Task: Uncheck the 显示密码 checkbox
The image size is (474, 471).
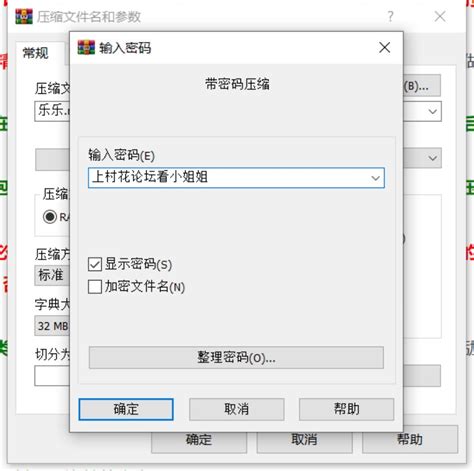Action: pyautogui.click(x=95, y=264)
